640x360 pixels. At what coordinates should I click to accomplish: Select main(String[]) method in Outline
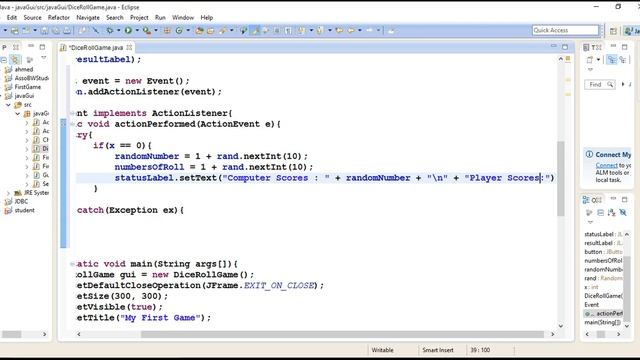tap(602, 322)
